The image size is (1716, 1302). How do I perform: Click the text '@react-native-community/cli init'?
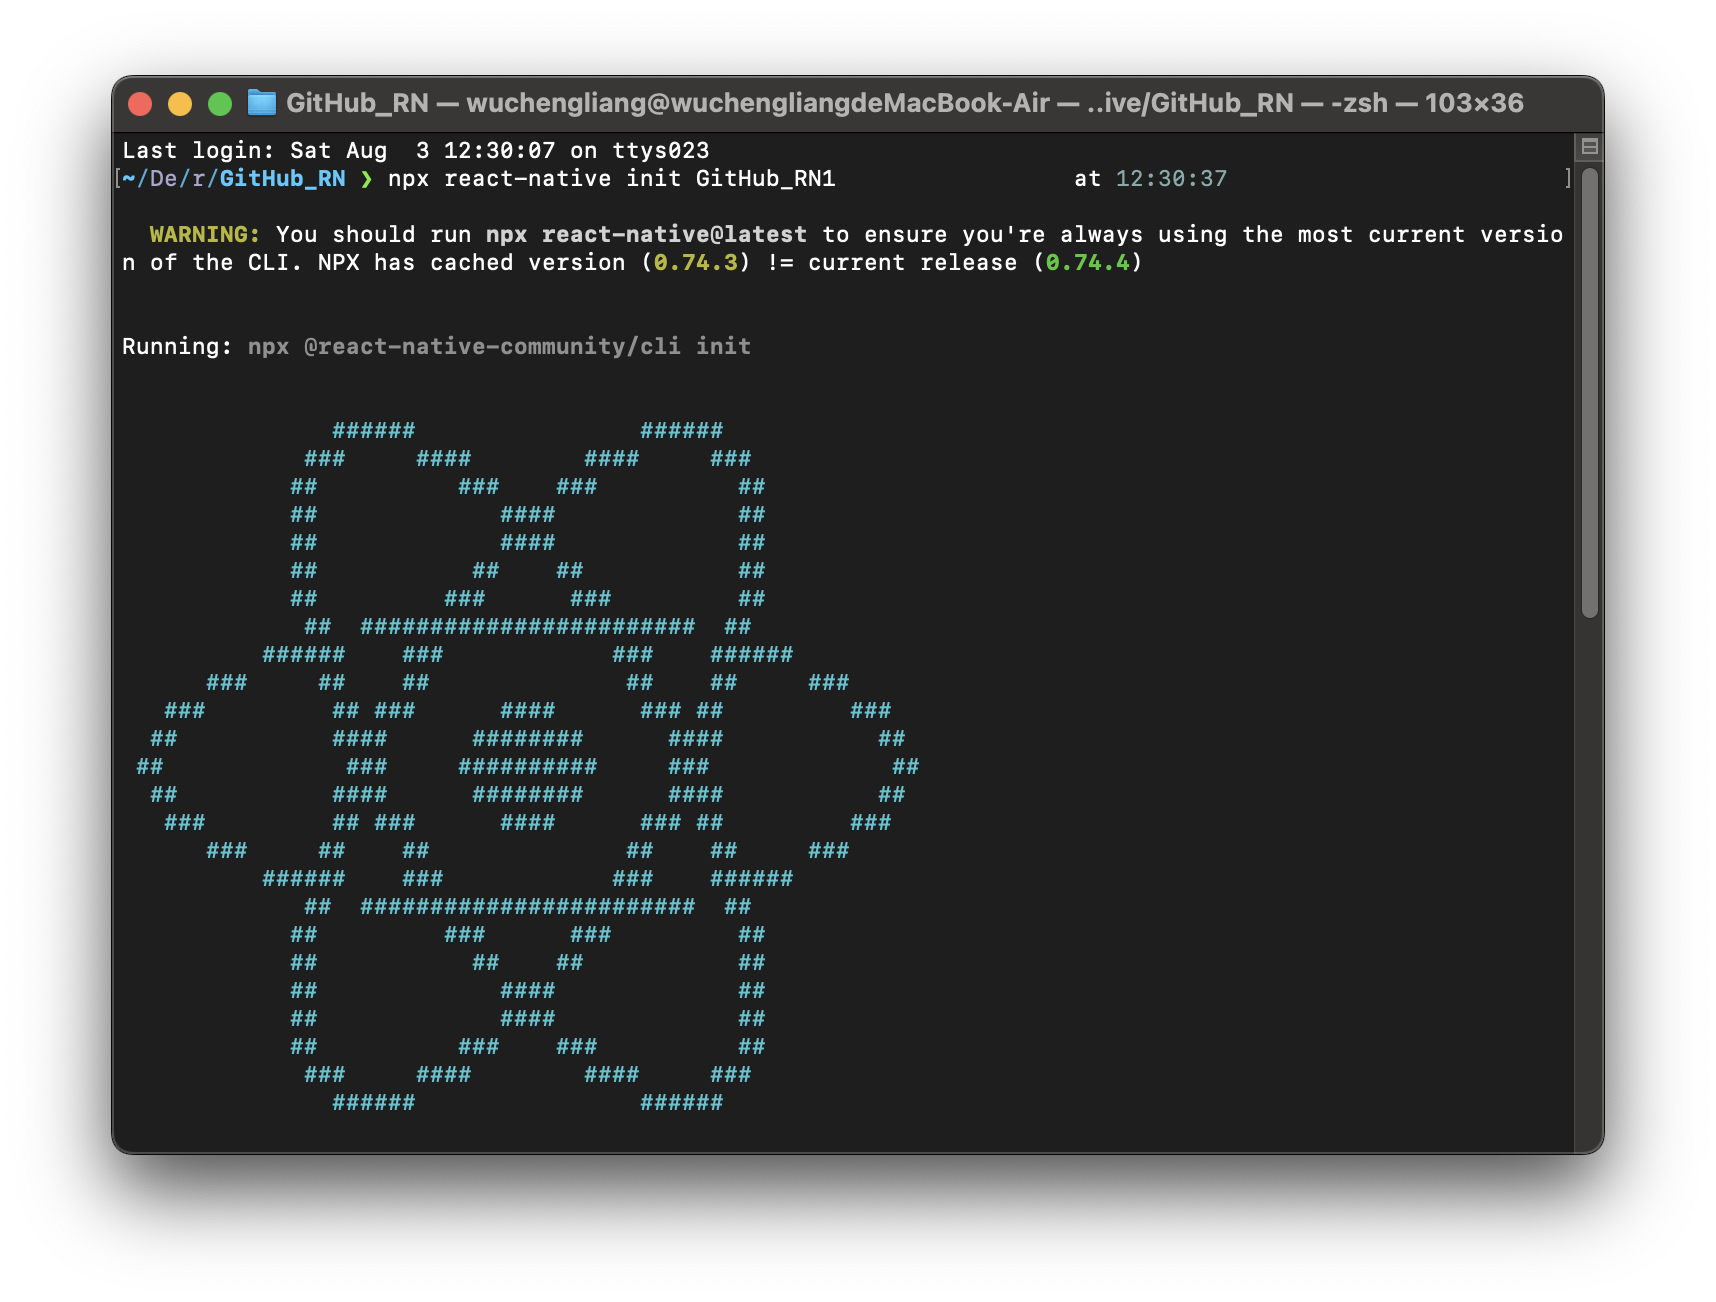click(x=527, y=346)
